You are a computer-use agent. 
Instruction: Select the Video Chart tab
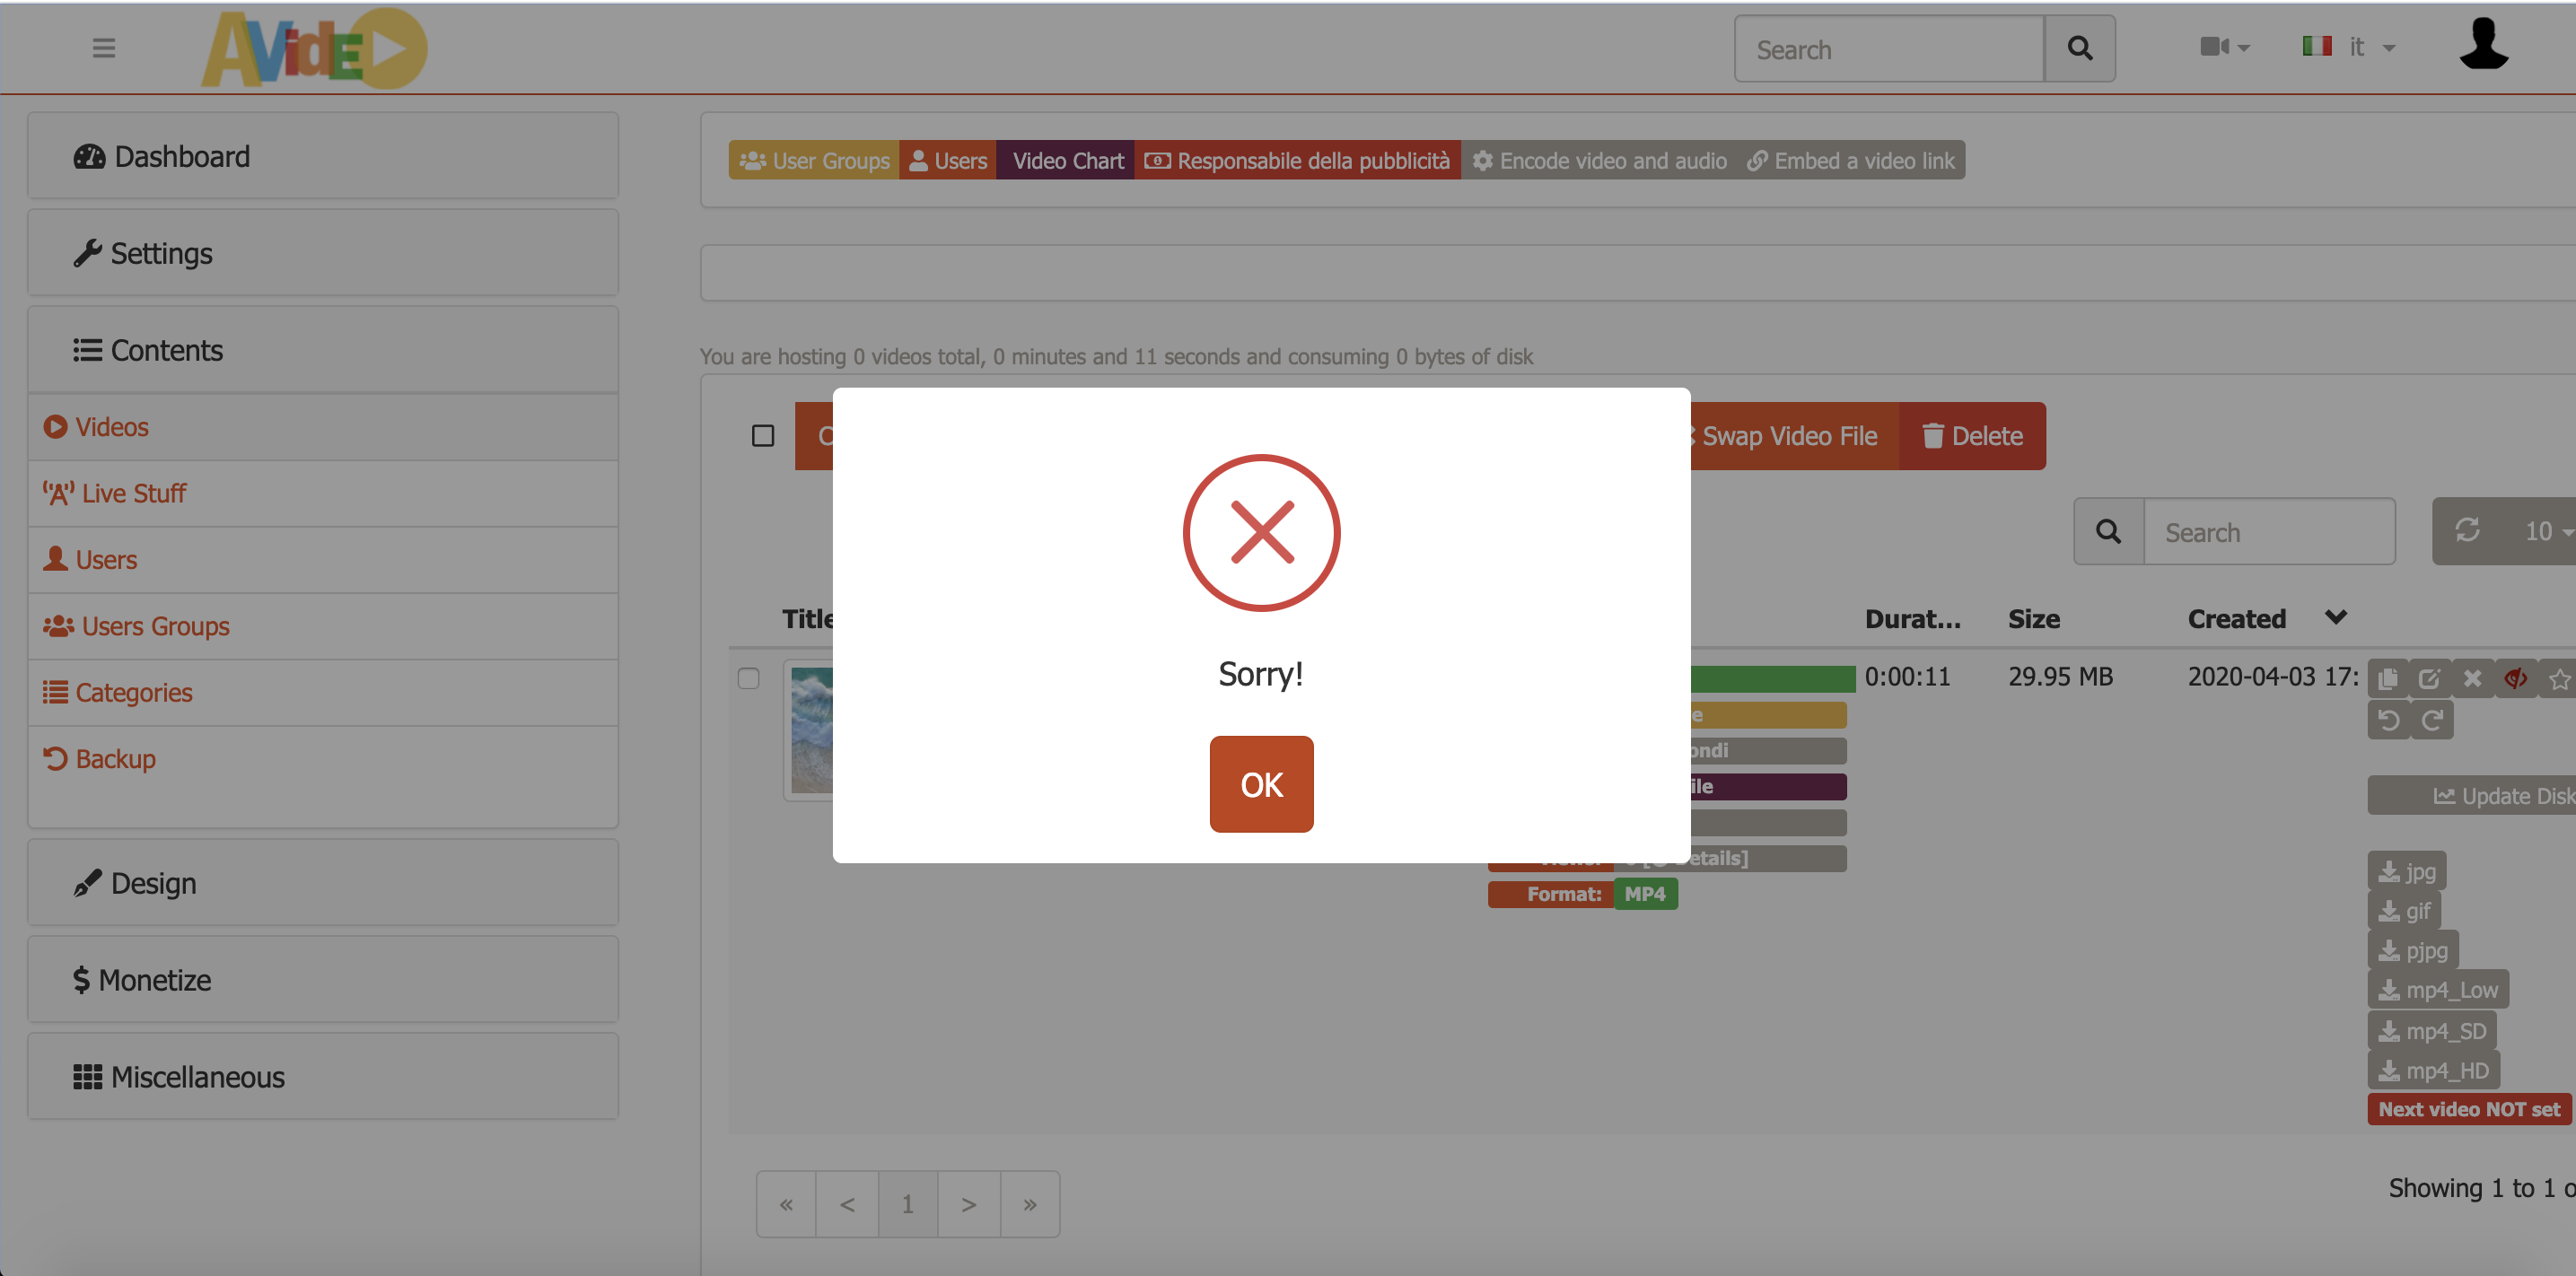point(1065,160)
